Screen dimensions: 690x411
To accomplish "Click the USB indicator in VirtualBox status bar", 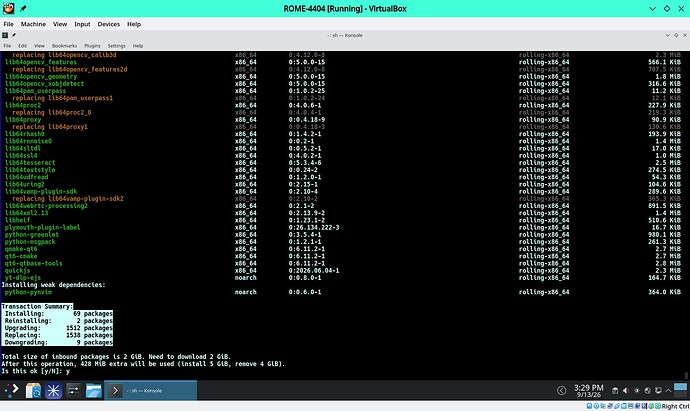I will [x=617, y=406].
